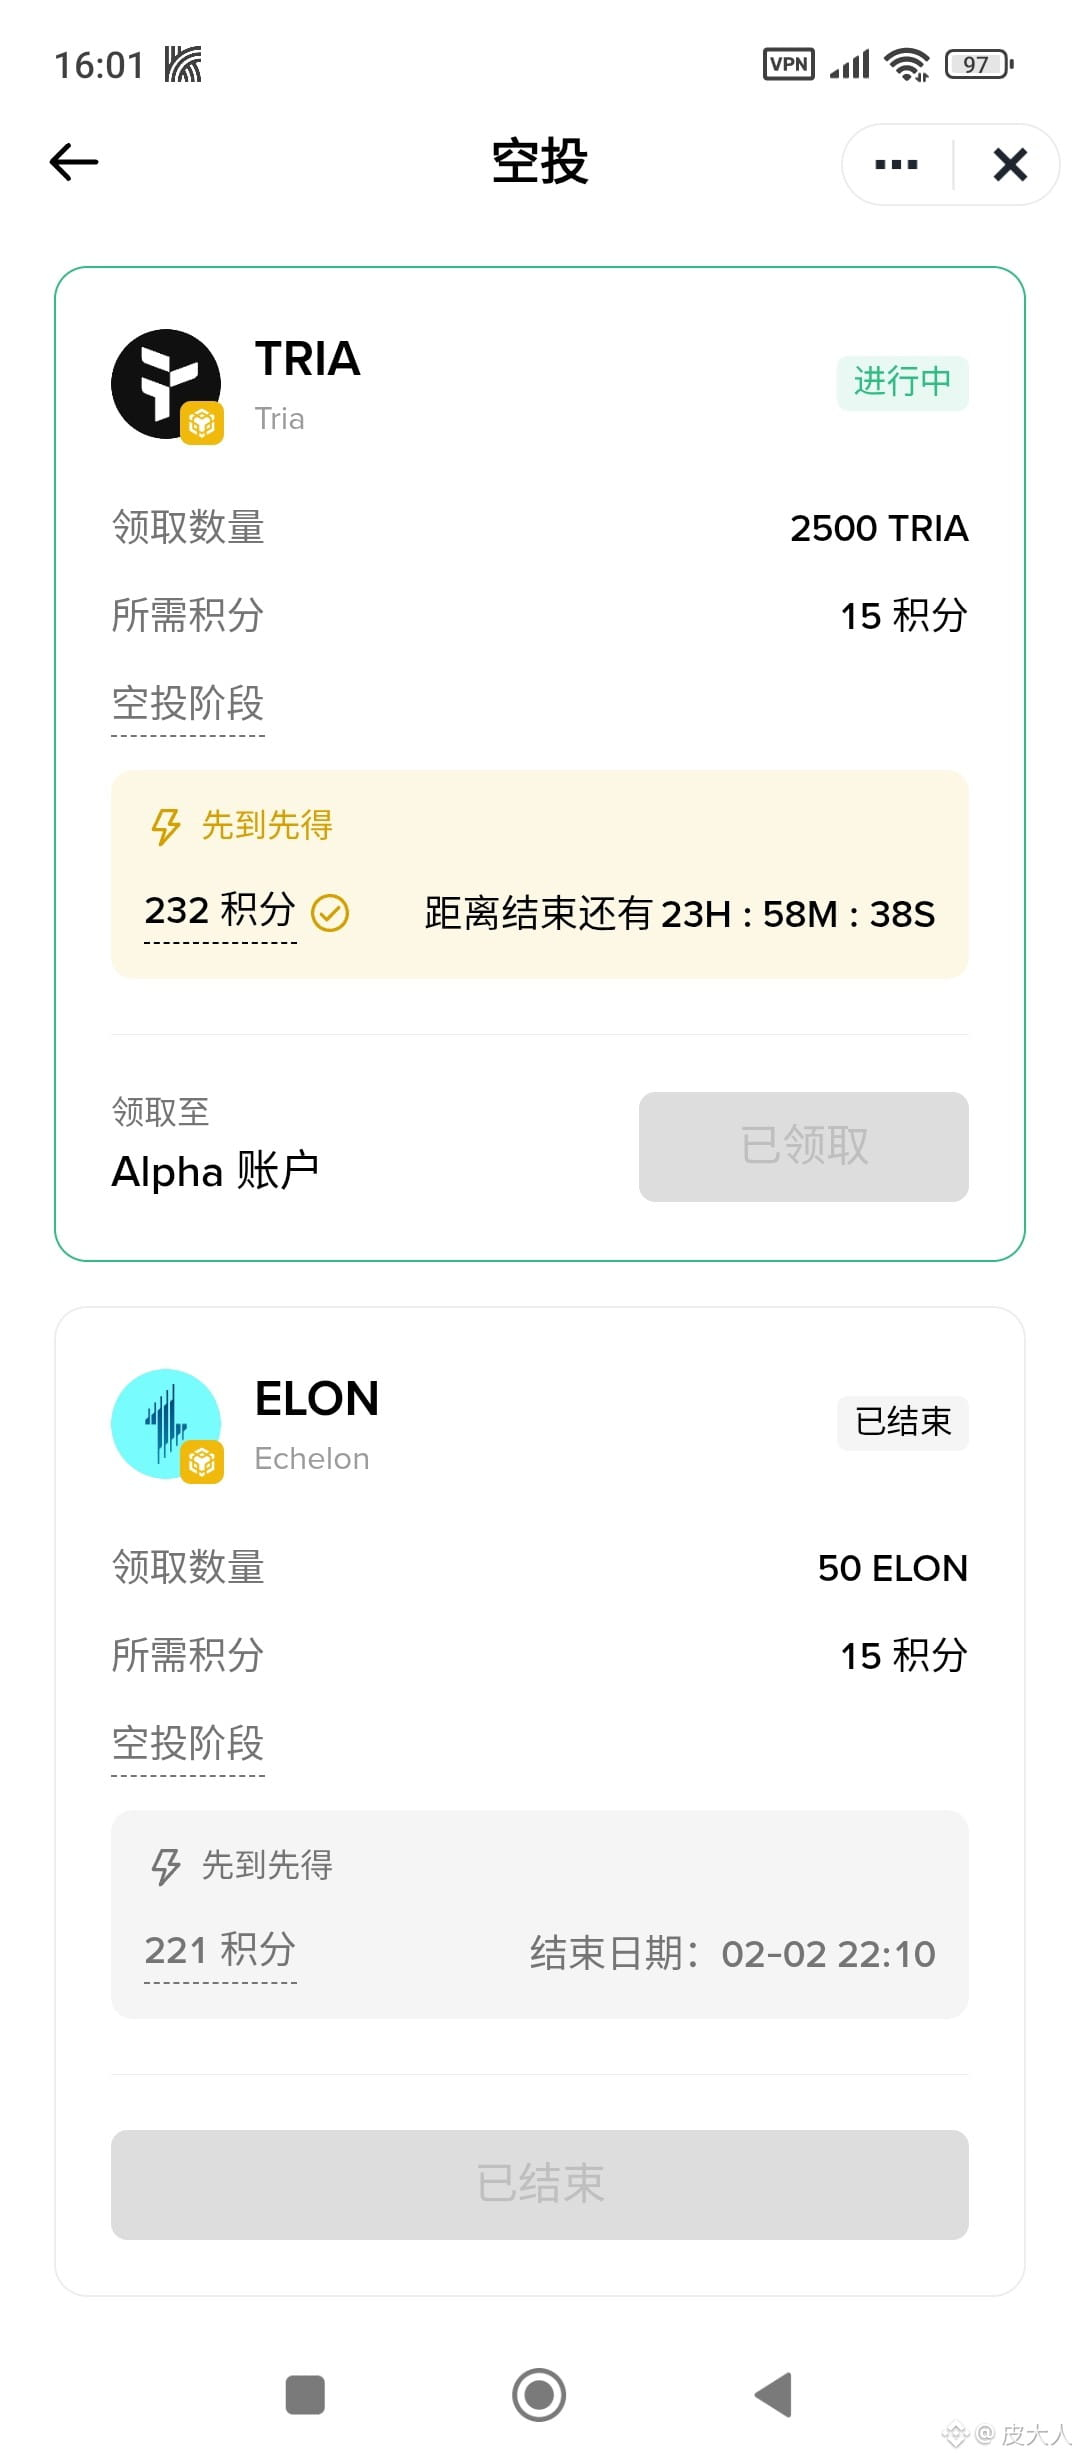
Task: Tap the back arrow in header
Action: click(75, 162)
